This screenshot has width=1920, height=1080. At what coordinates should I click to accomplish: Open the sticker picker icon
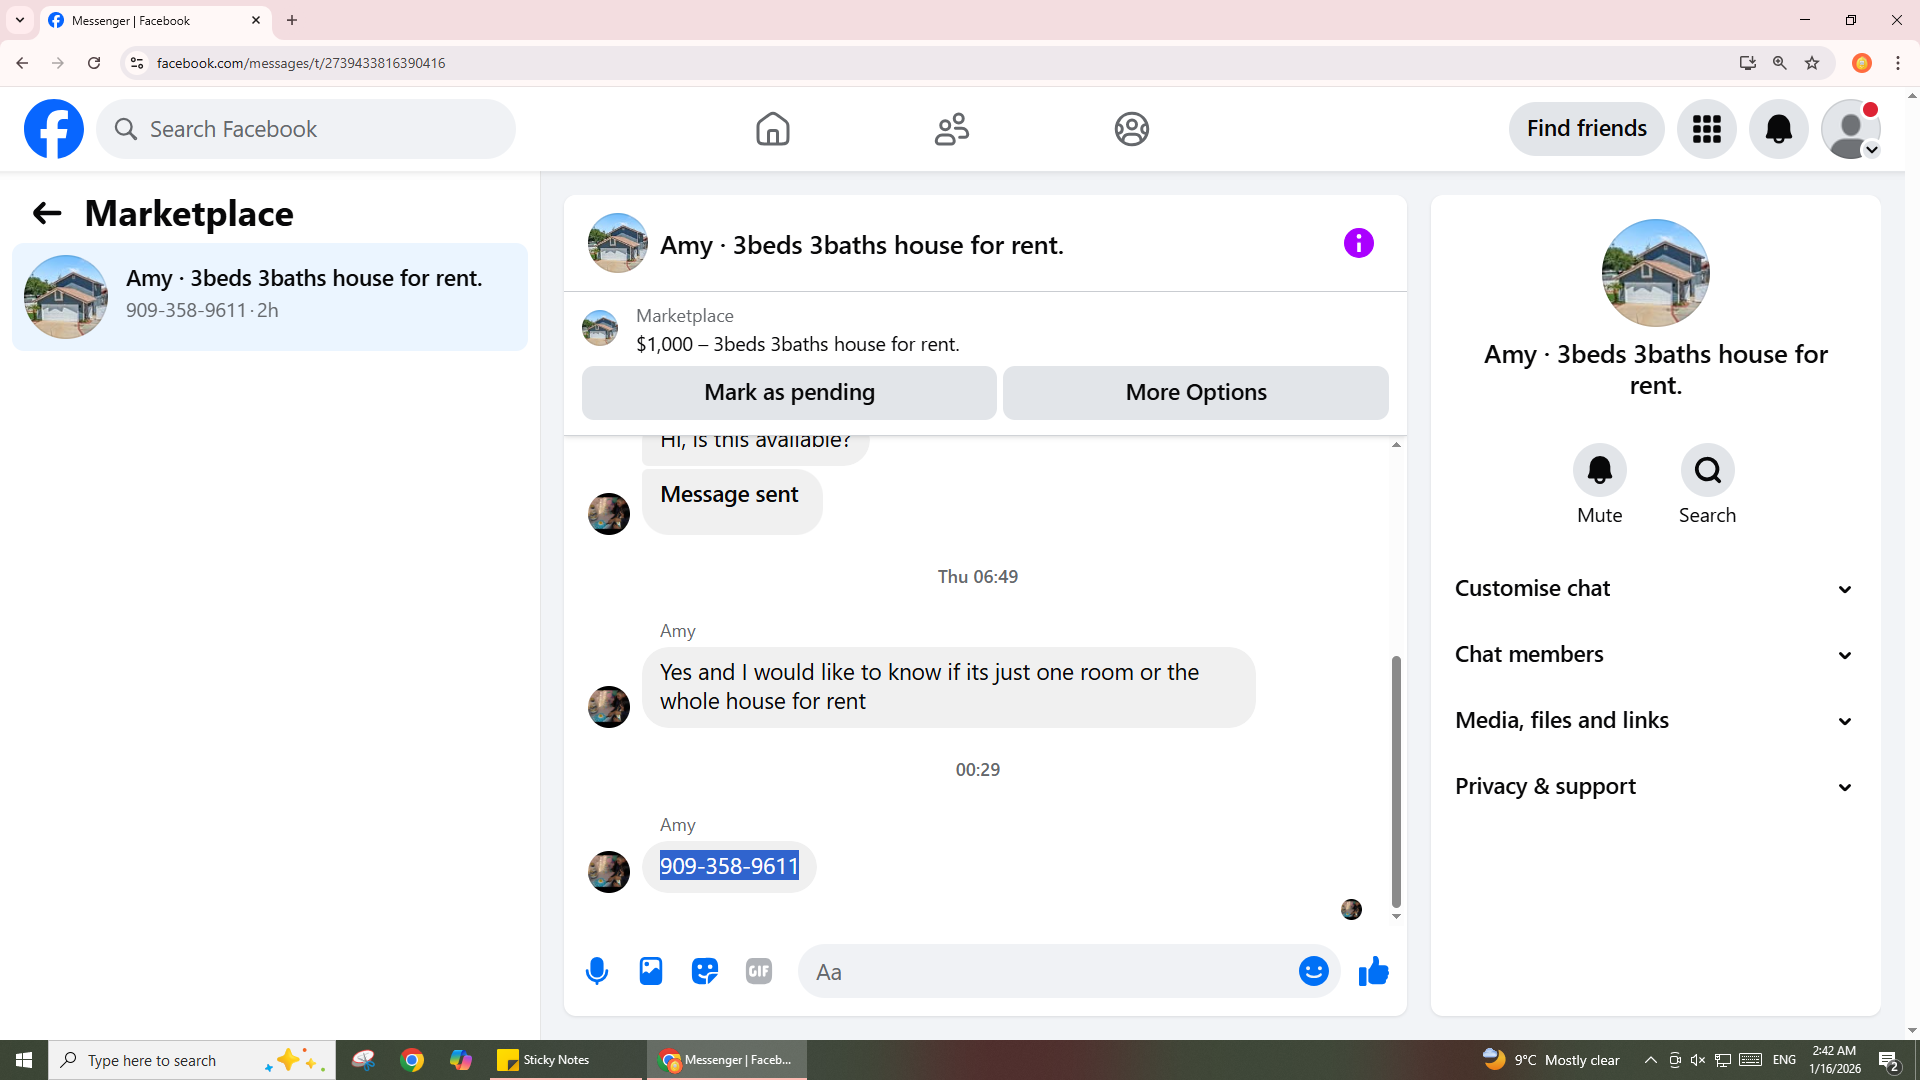705,971
